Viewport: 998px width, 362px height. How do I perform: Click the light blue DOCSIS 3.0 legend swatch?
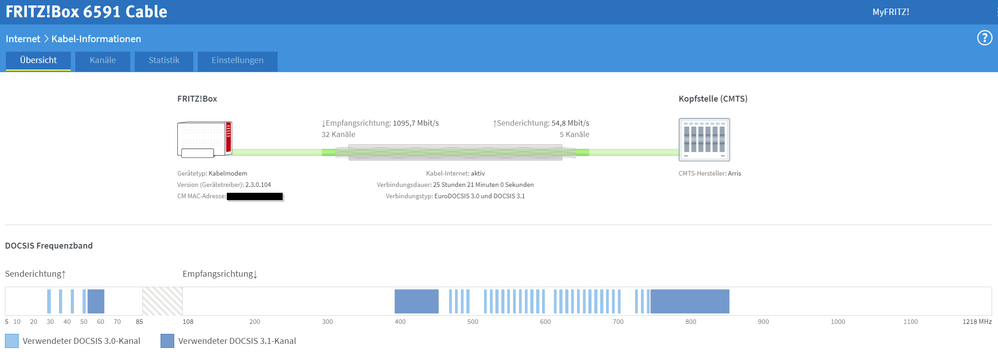tap(12, 340)
